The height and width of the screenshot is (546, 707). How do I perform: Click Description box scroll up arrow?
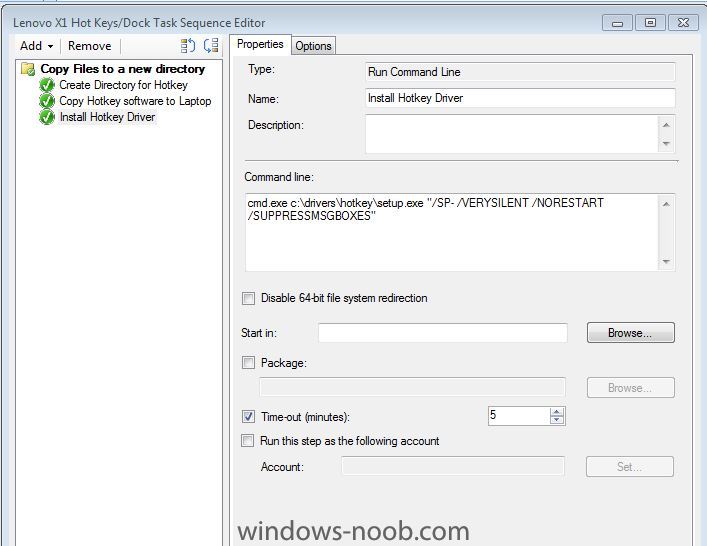[666, 125]
